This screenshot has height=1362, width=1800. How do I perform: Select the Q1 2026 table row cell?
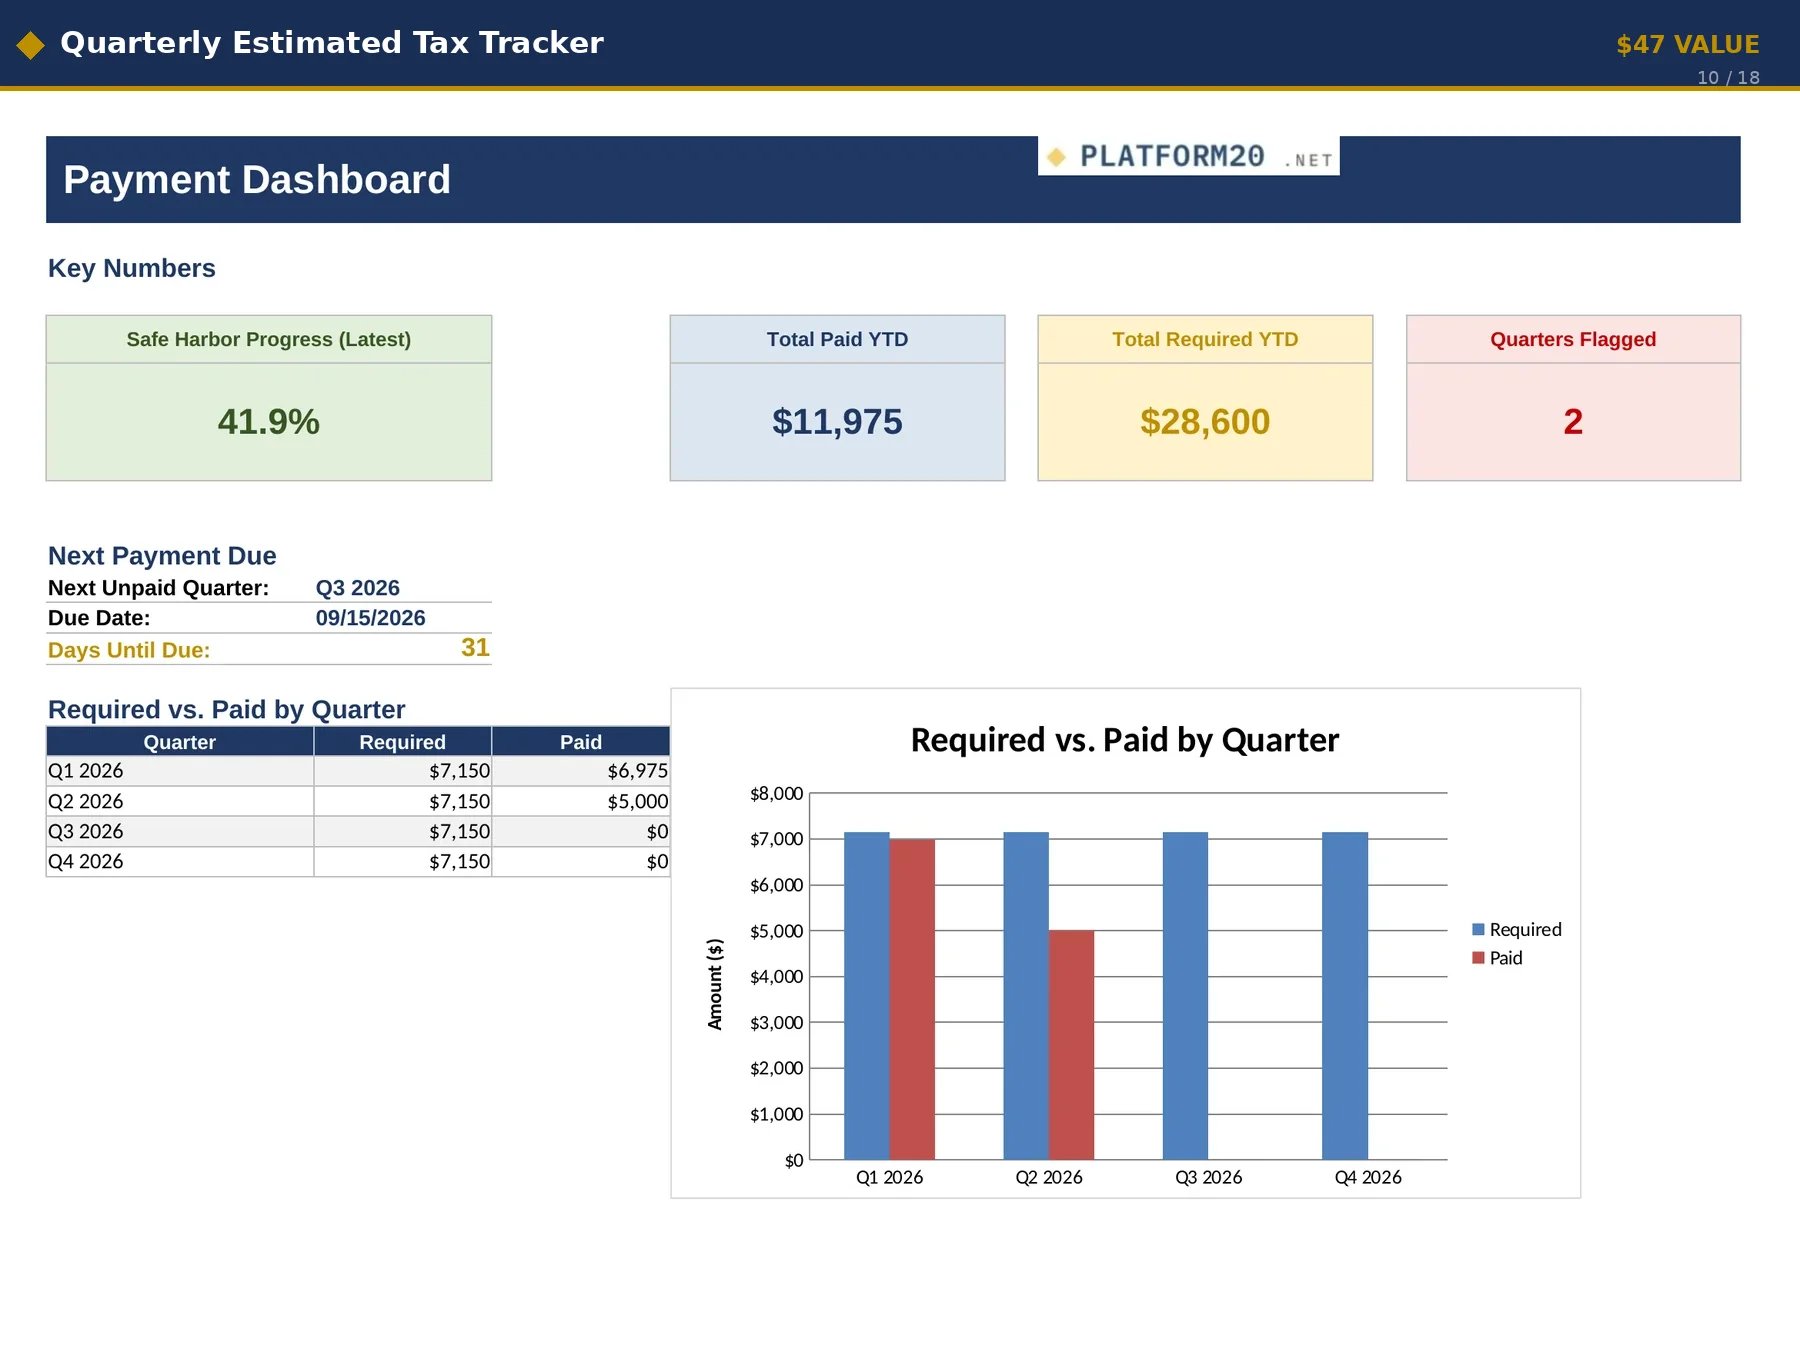[180, 771]
